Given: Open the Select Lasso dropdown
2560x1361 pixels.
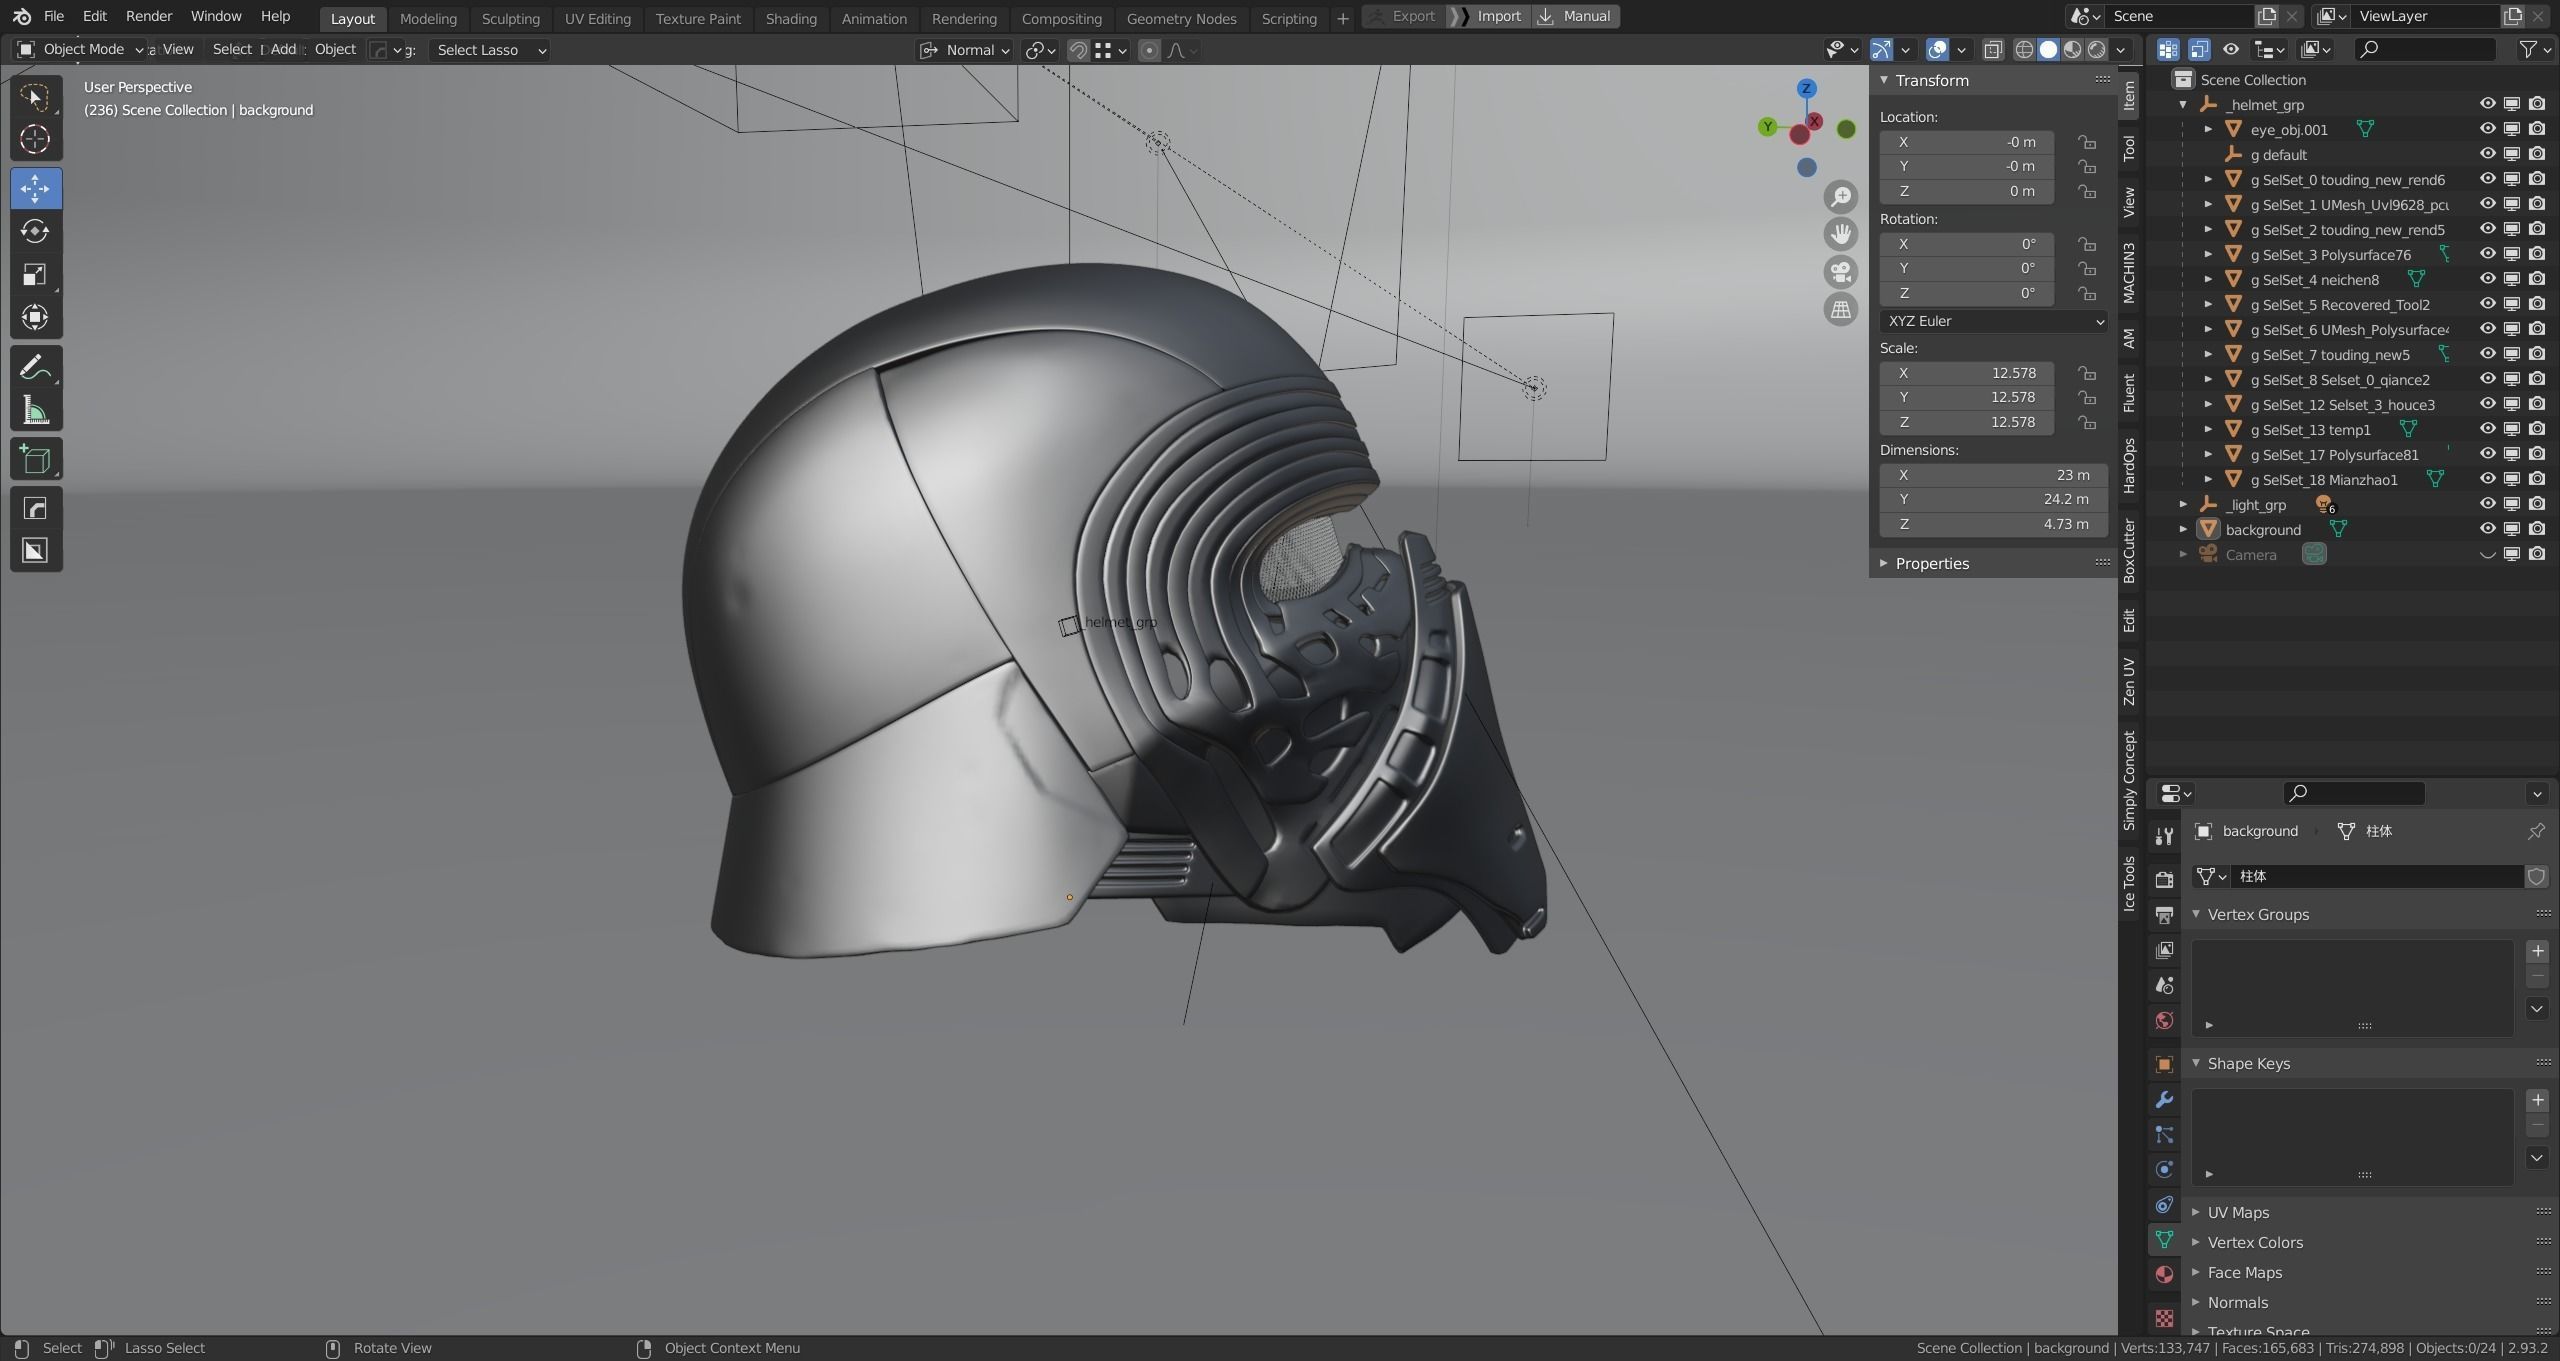Looking at the screenshot, I should click(490, 50).
